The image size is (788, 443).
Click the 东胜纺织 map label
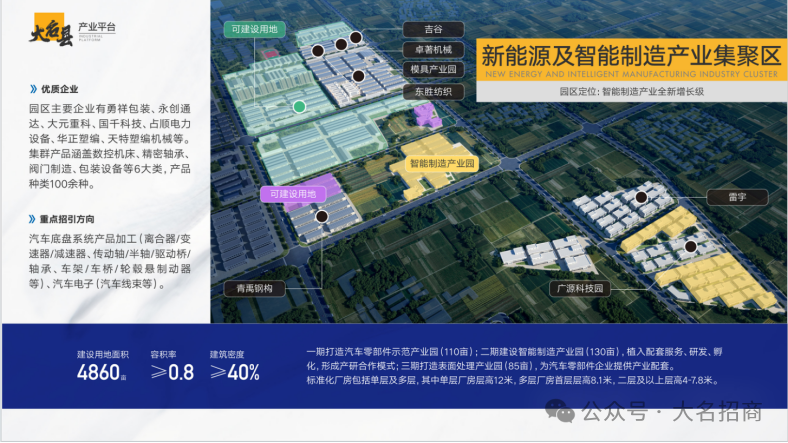[432, 92]
